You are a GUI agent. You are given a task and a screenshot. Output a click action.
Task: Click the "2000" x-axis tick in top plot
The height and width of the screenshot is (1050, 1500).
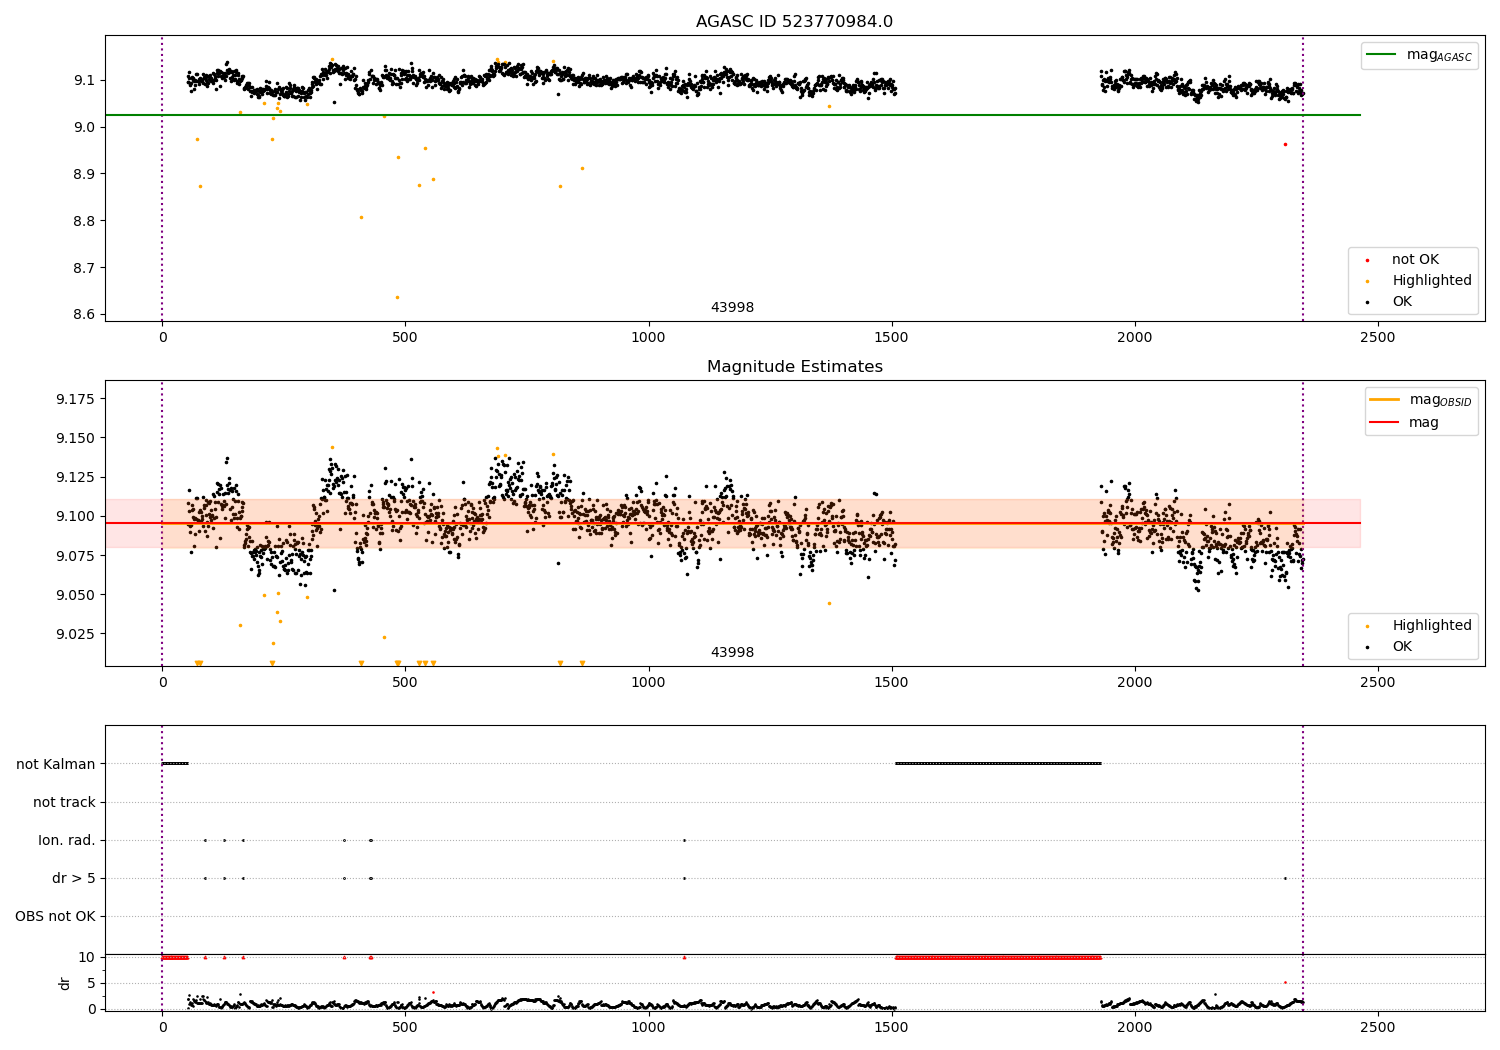pyautogui.click(x=1135, y=338)
